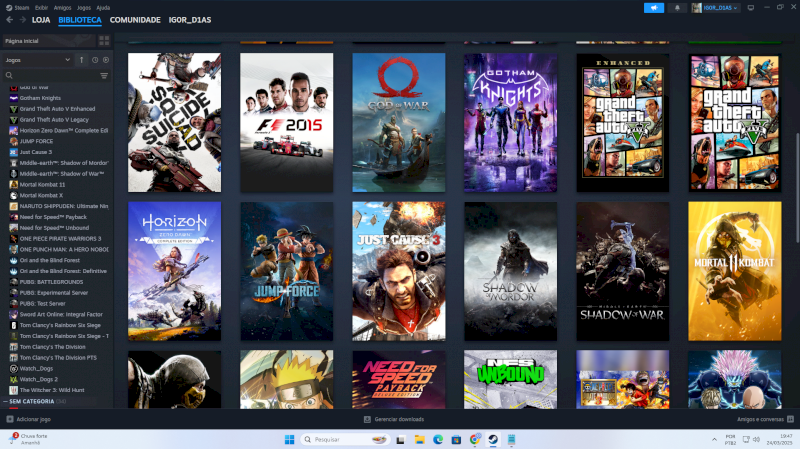The width and height of the screenshot is (800, 449).
Task: Open the Jogos menu in menu bar
Action: tap(84, 8)
